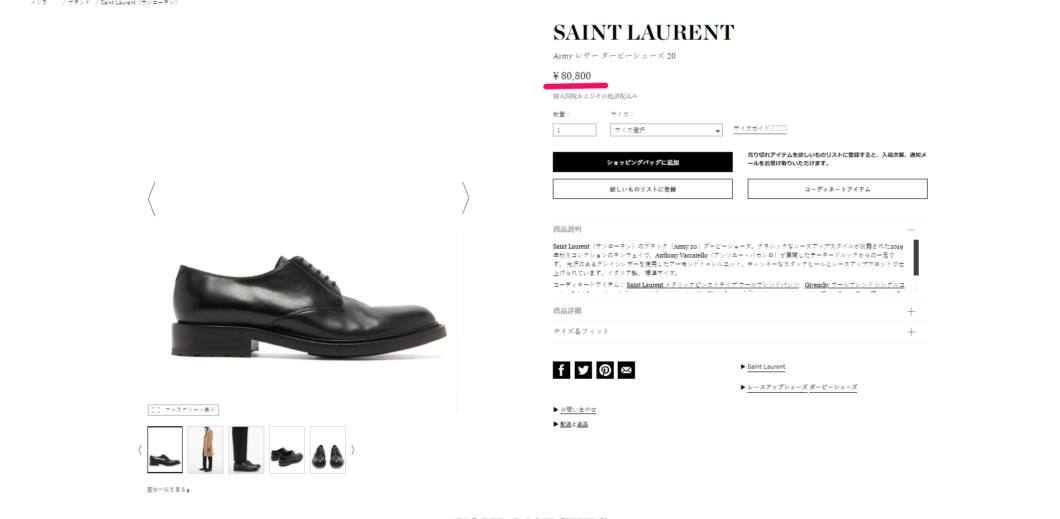Click the product description scrollbar

(916, 257)
